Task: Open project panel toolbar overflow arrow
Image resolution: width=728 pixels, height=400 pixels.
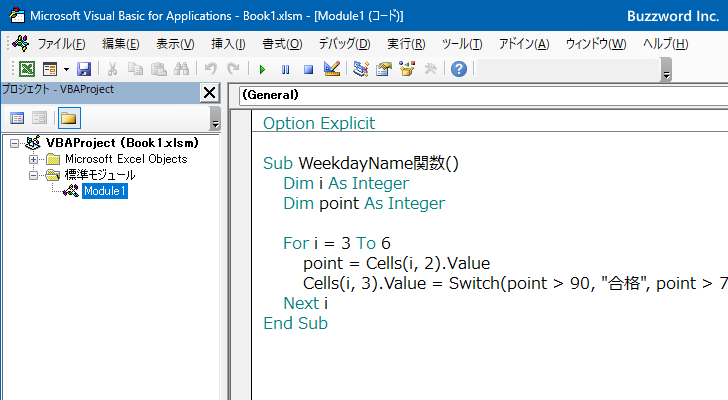Action: click(x=215, y=118)
